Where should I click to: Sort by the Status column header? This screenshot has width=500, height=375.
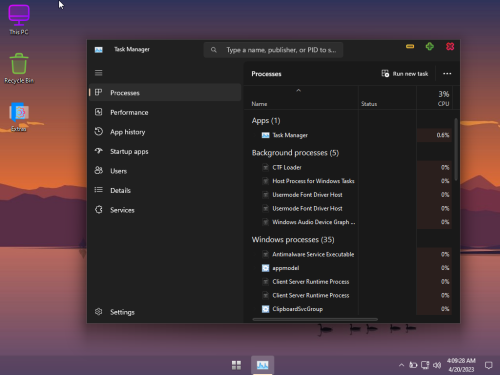click(369, 104)
